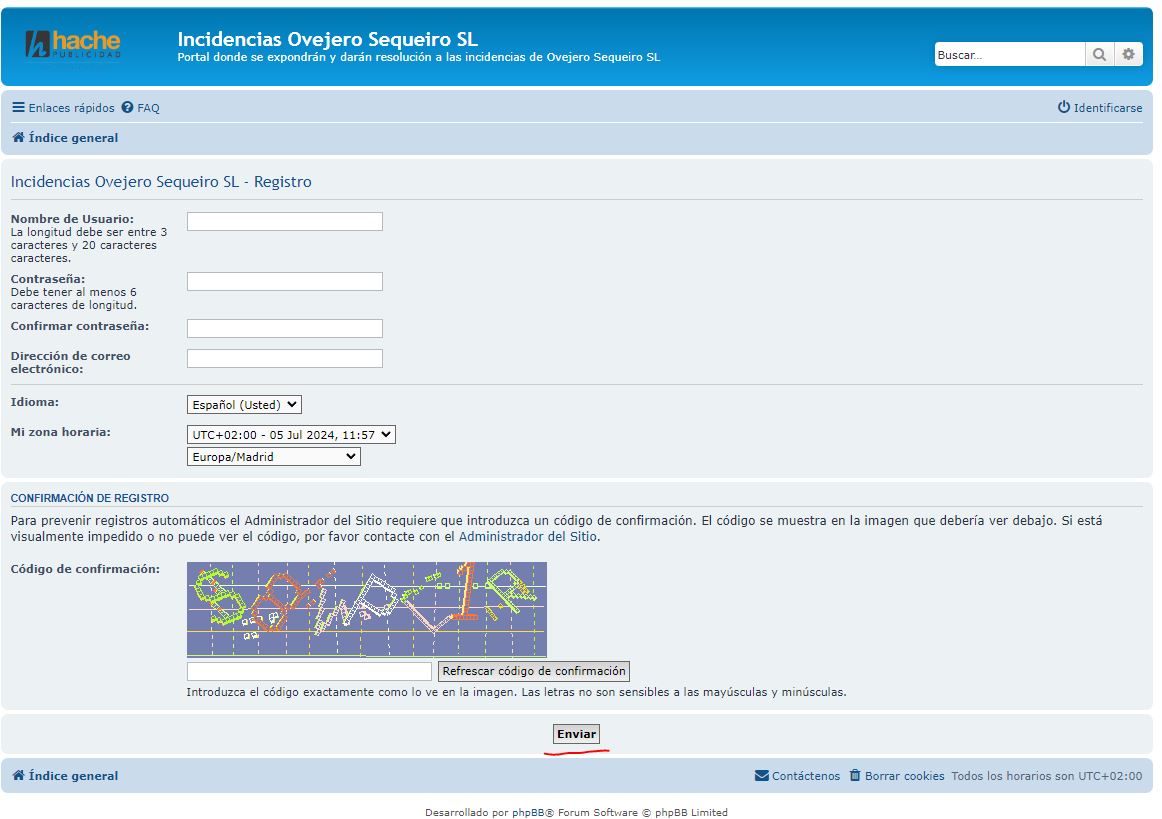This screenshot has height=819, width=1162.
Task: Open advanced search gear icon
Action: click(1128, 54)
